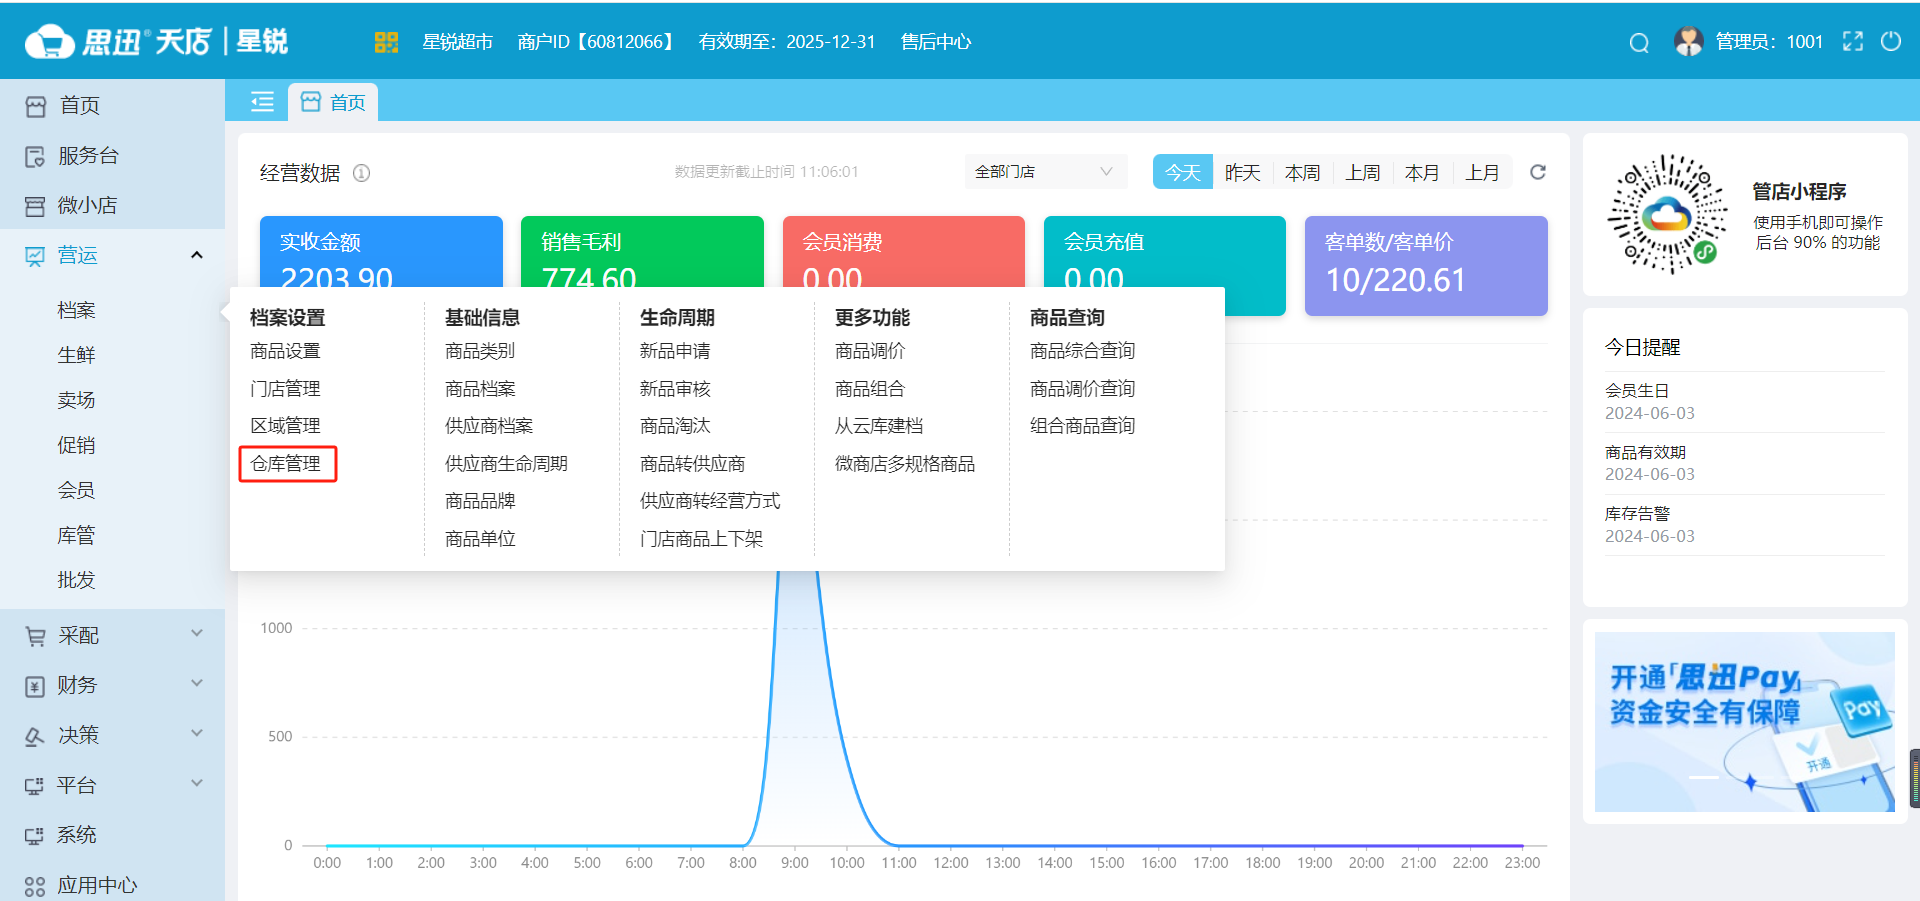Toggle fullscreen mode in the top bar
Screen dimensions: 1920x901
(x=1853, y=42)
